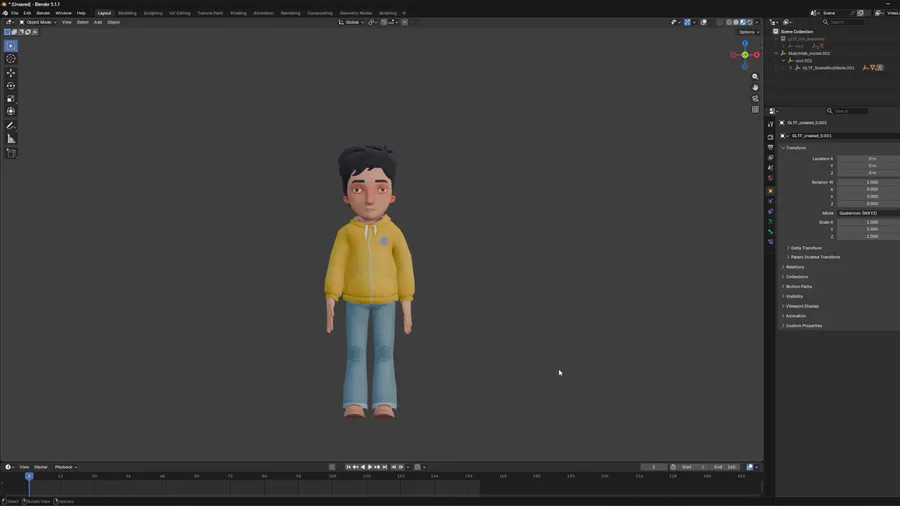Toggle viewport overlays button

tap(704, 22)
